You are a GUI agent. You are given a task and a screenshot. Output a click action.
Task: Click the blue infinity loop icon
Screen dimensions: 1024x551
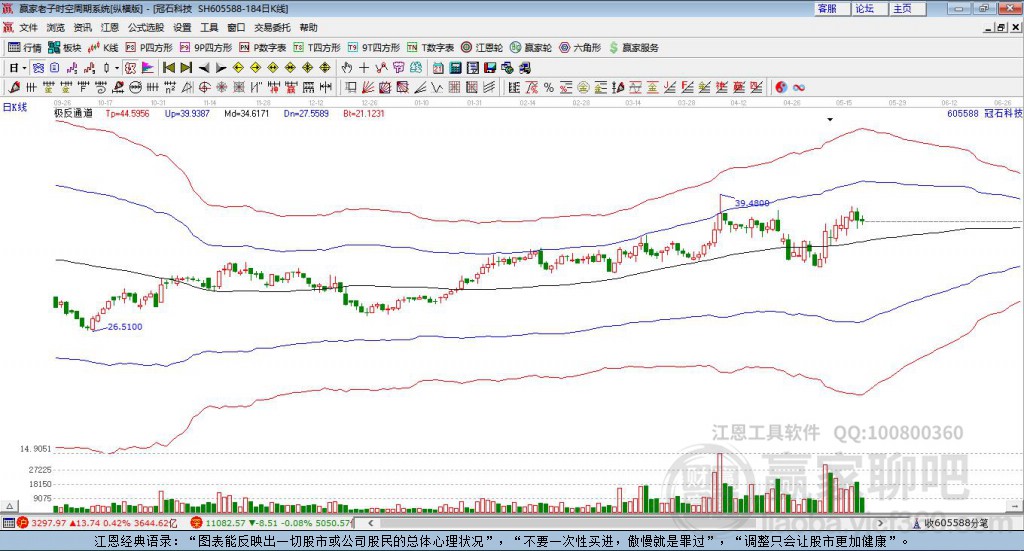click(799, 87)
